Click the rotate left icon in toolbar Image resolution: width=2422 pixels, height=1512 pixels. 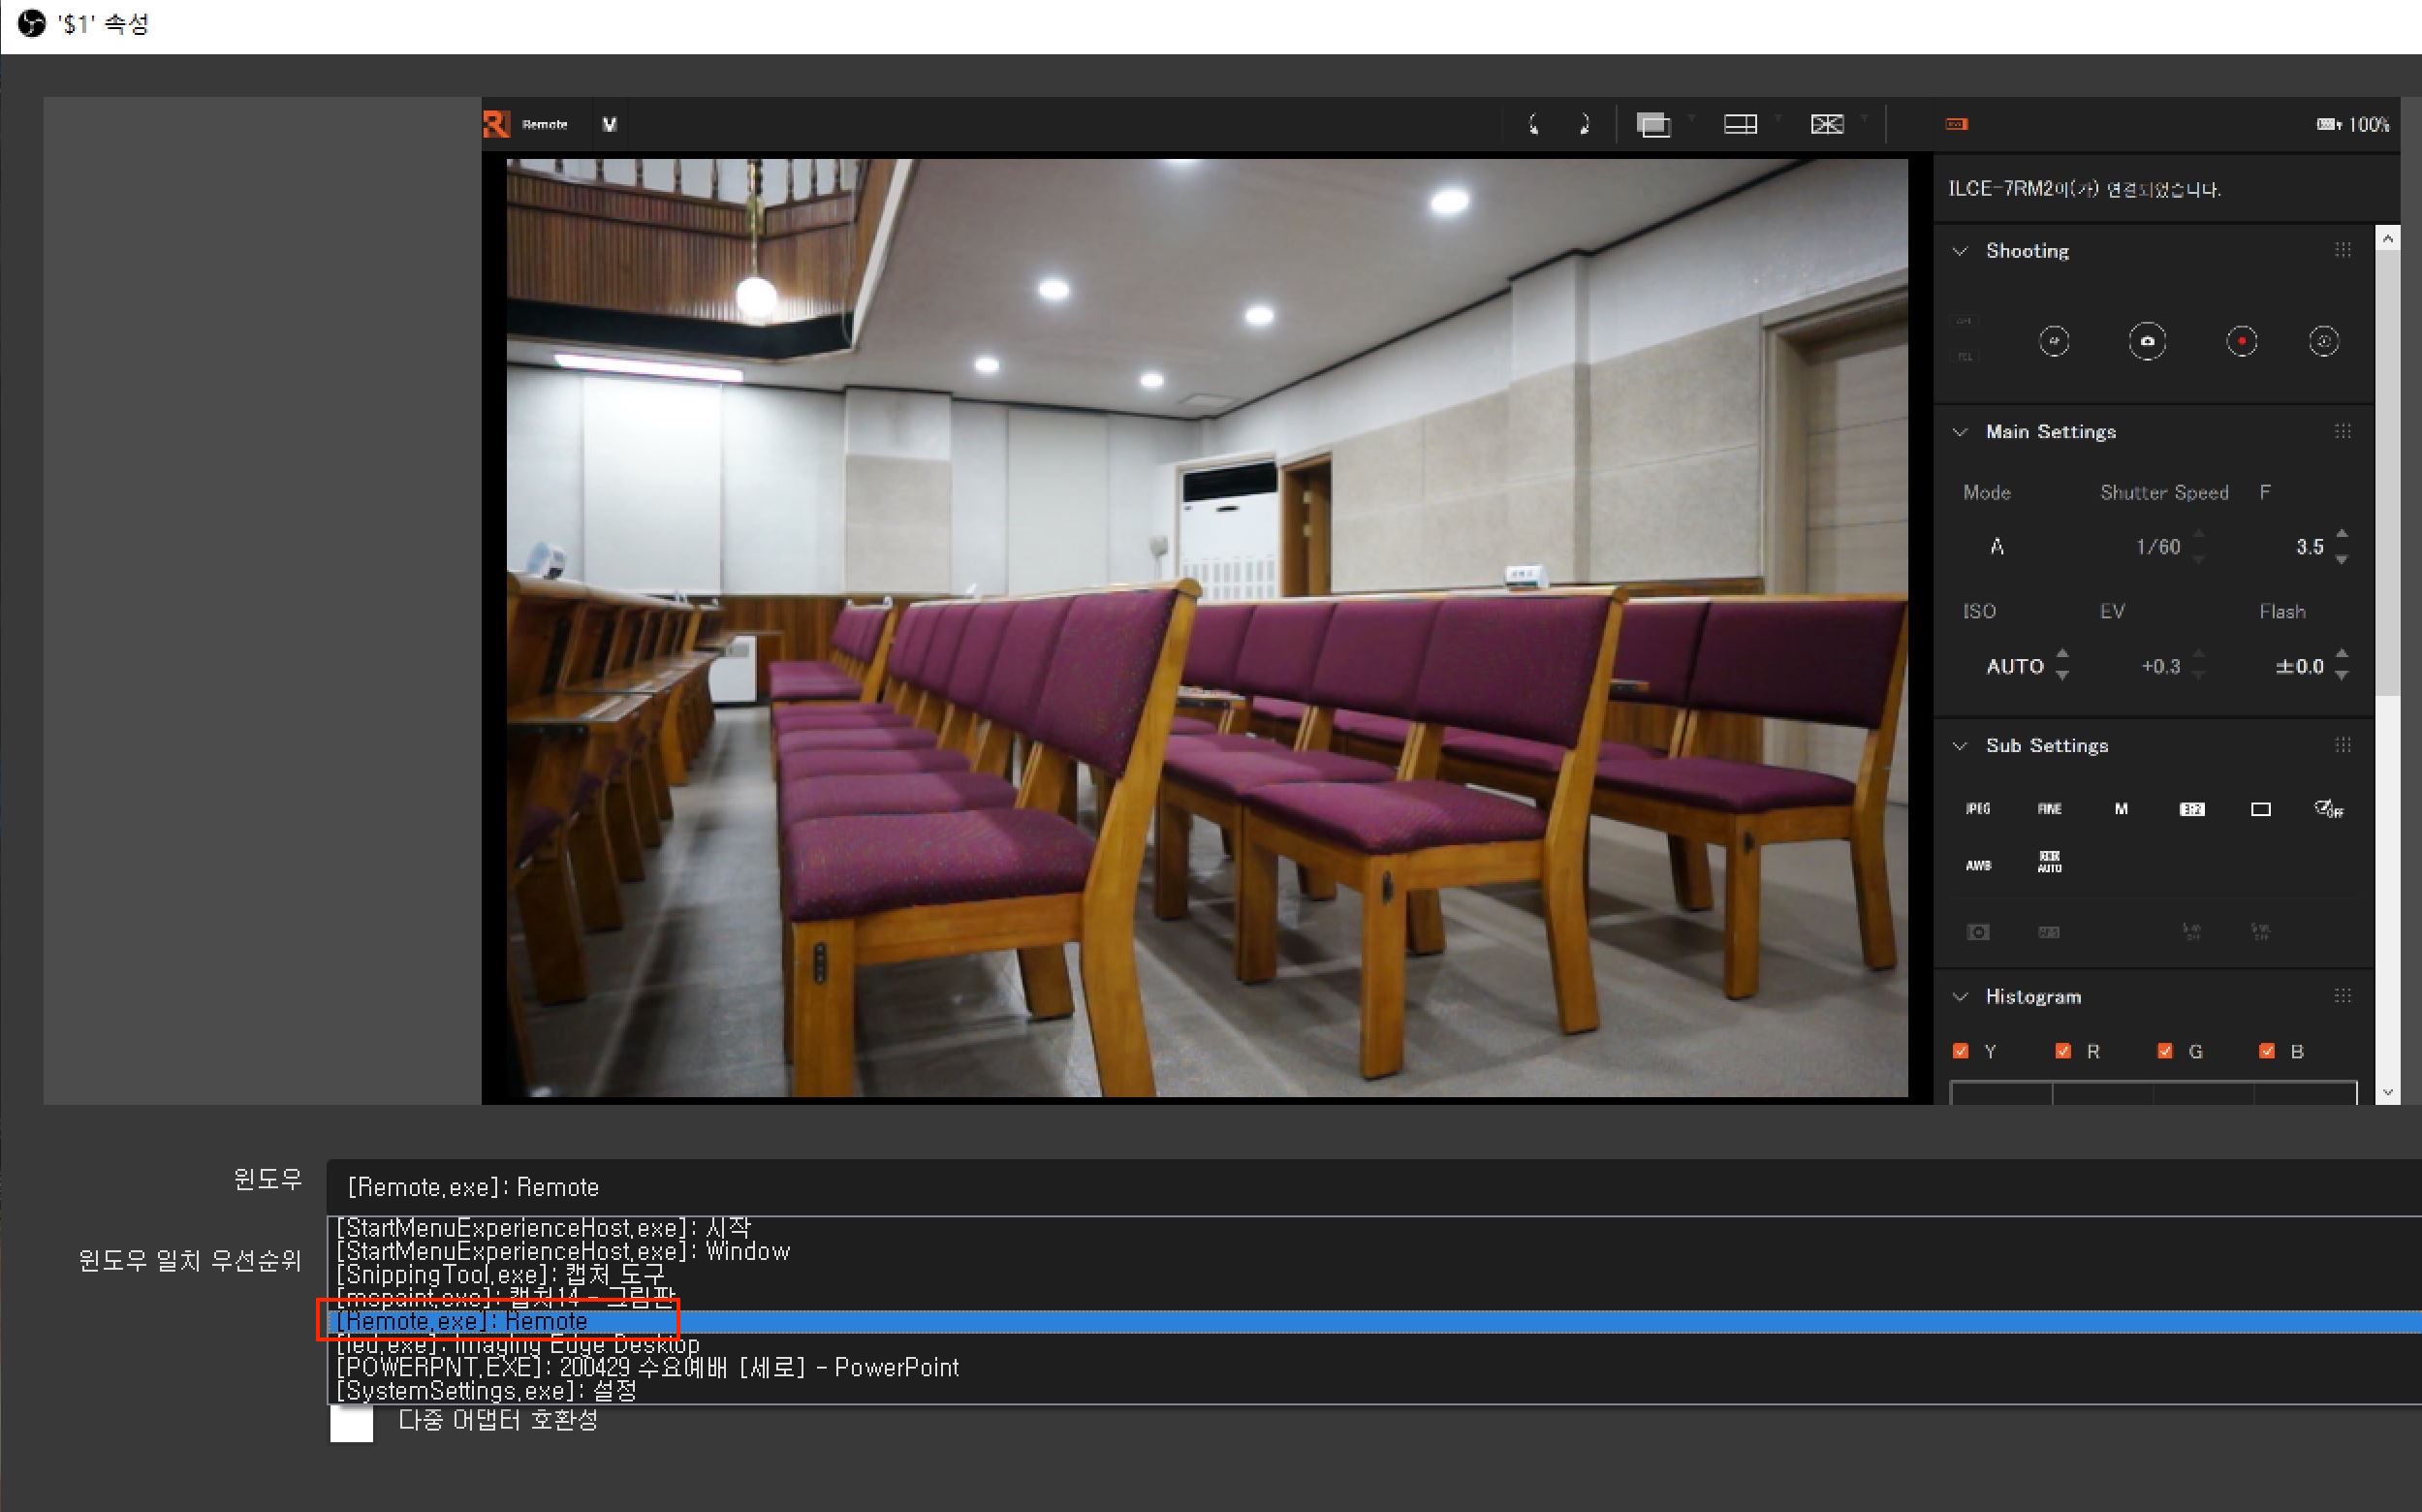(1533, 124)
